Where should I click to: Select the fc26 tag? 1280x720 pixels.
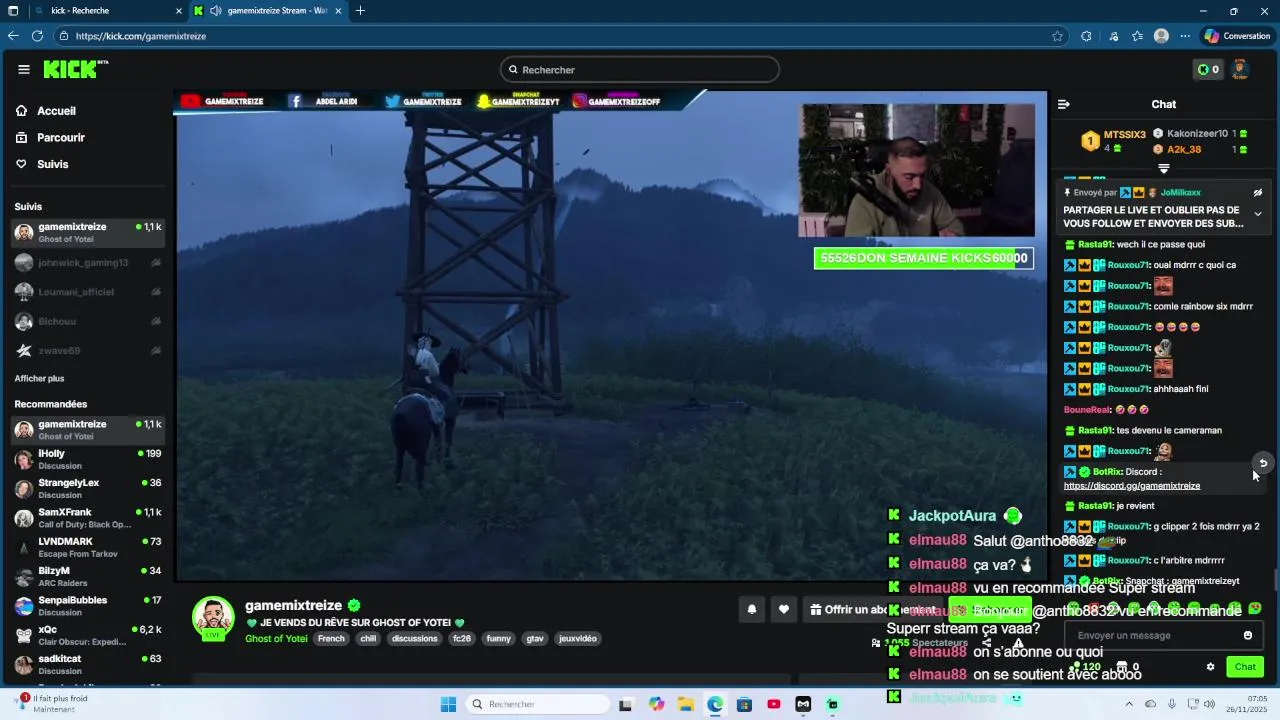coord(462,639)
